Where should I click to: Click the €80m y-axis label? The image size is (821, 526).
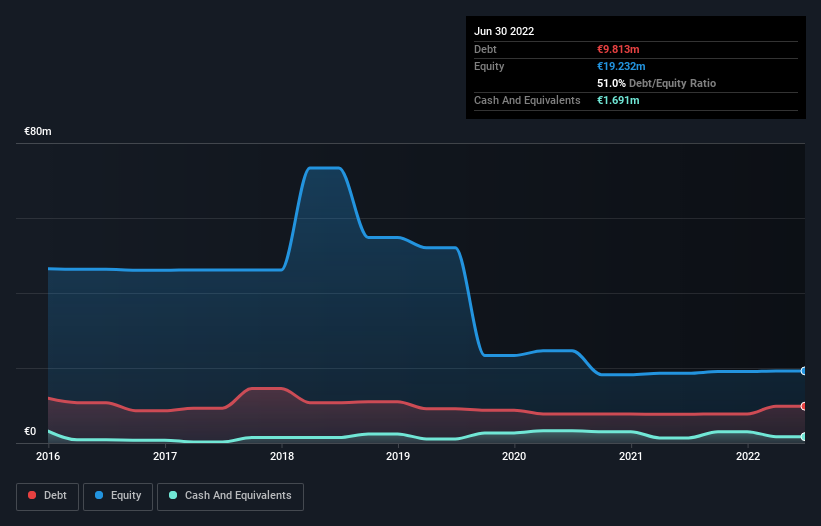pyautogui.click(x=38, y=131)
